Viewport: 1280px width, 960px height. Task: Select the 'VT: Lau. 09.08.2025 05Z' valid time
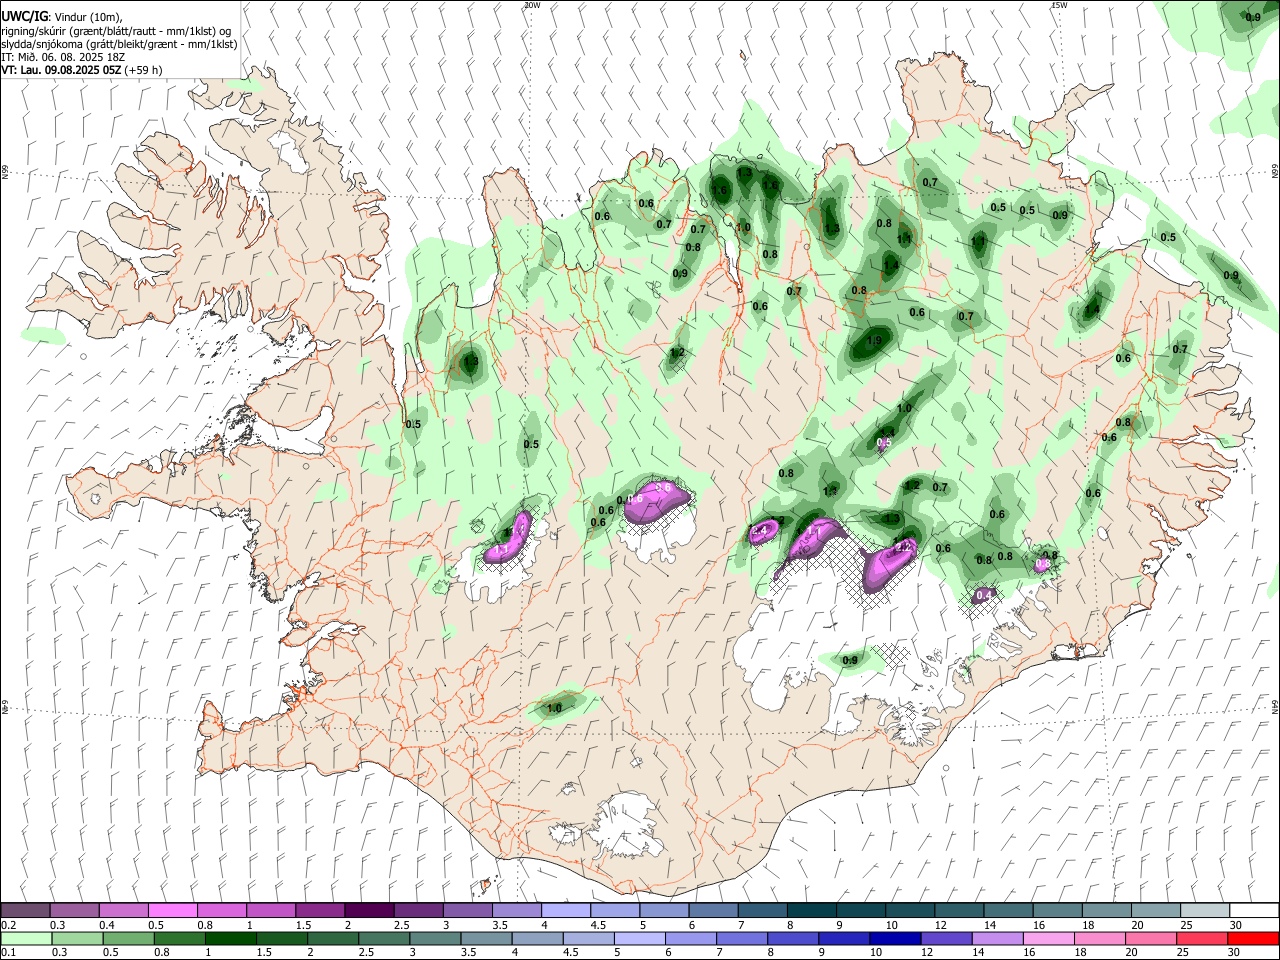pyautogui.click(x=61, y=70)
